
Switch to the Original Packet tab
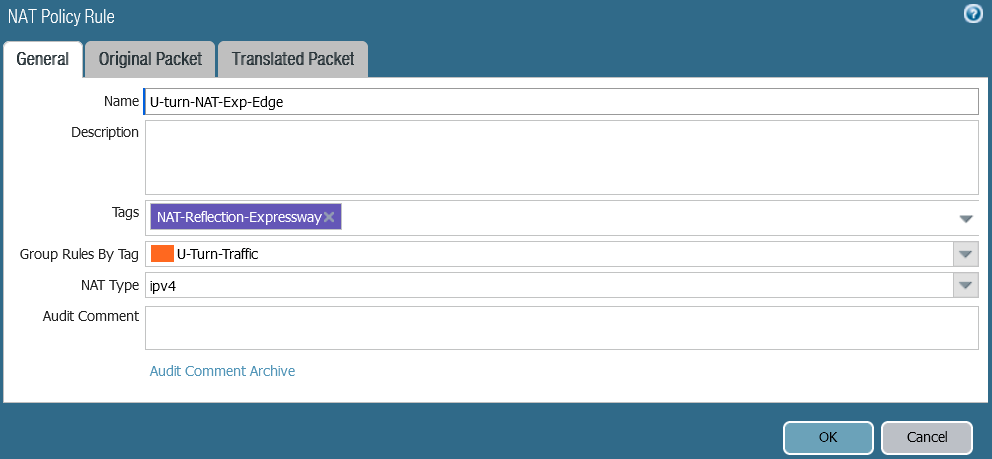(x=150, y=59)
